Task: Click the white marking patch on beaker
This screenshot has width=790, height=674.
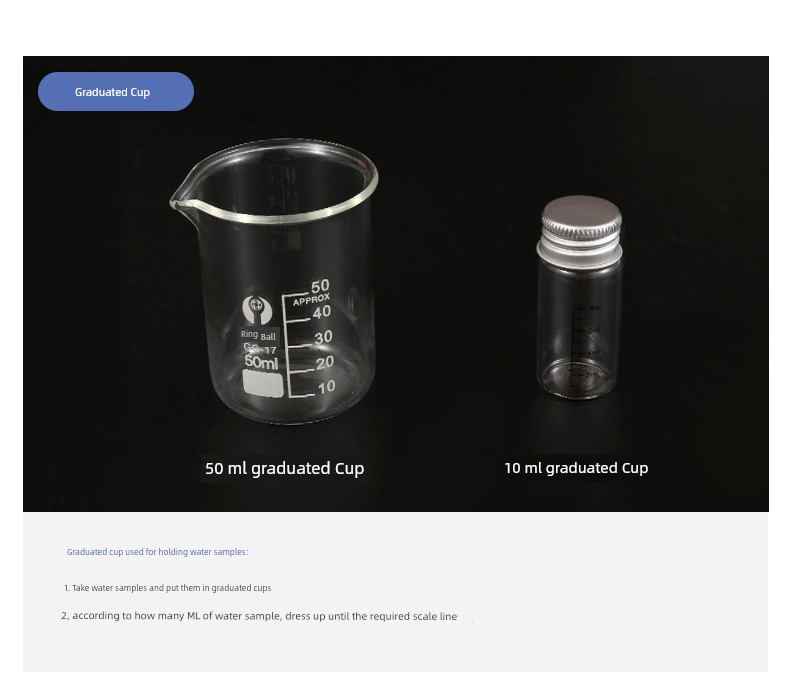Action: [x=263, y=384]
